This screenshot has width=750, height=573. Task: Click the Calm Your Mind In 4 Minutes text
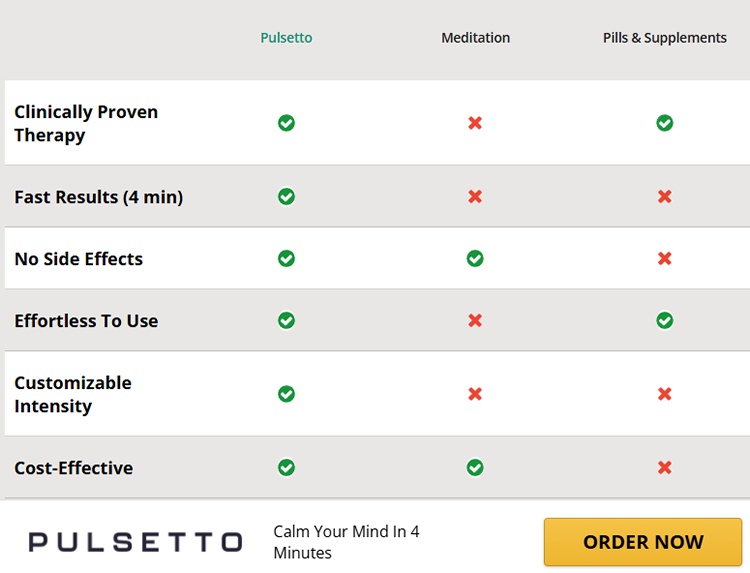(x=346, y=542)
